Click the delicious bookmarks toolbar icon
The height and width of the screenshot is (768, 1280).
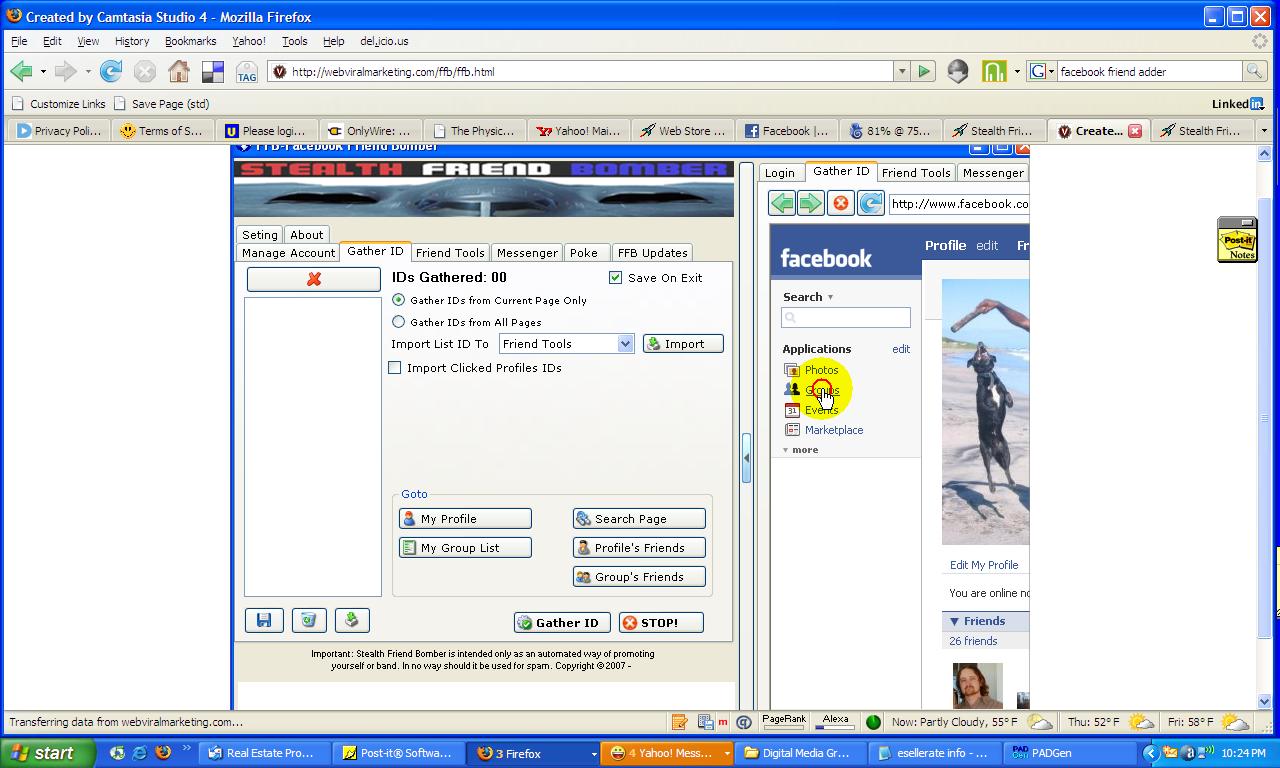click(x=213, y=71)
